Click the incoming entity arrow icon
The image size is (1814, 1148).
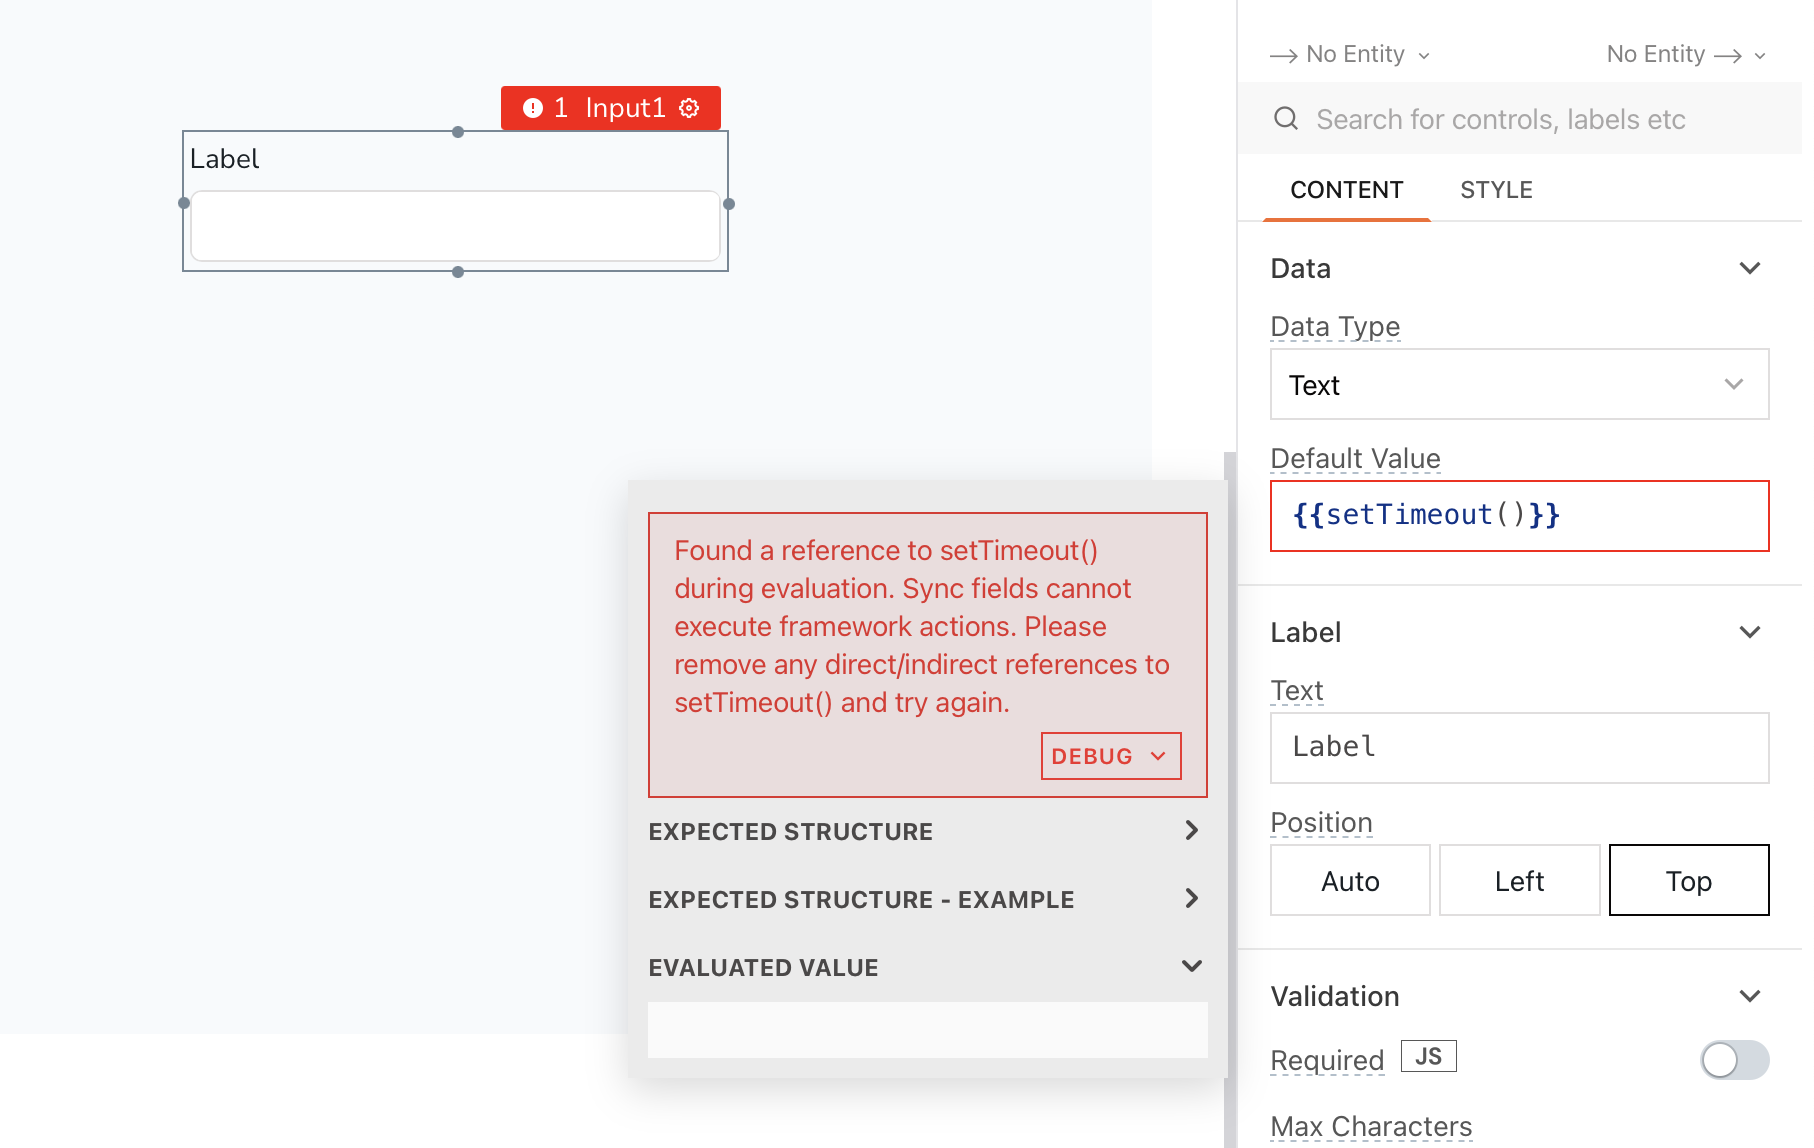point(1283,56)
